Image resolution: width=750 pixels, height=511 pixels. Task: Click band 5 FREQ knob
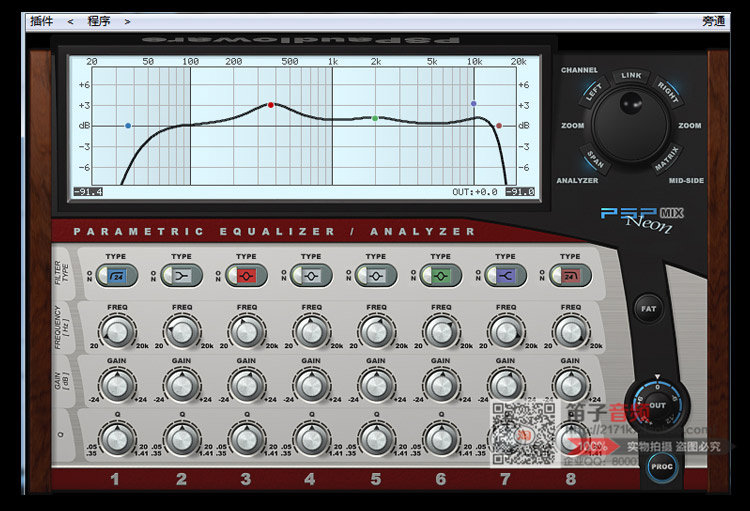coord(376,332)
